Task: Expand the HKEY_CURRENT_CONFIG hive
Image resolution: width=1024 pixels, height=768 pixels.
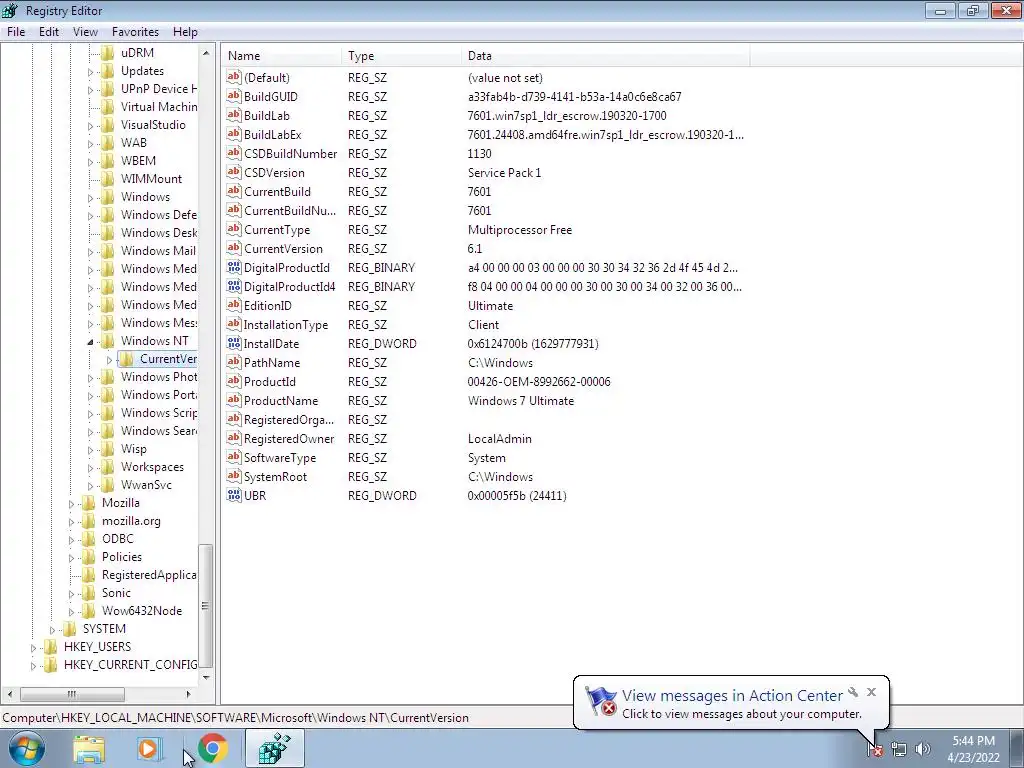Action: [33, 665]
